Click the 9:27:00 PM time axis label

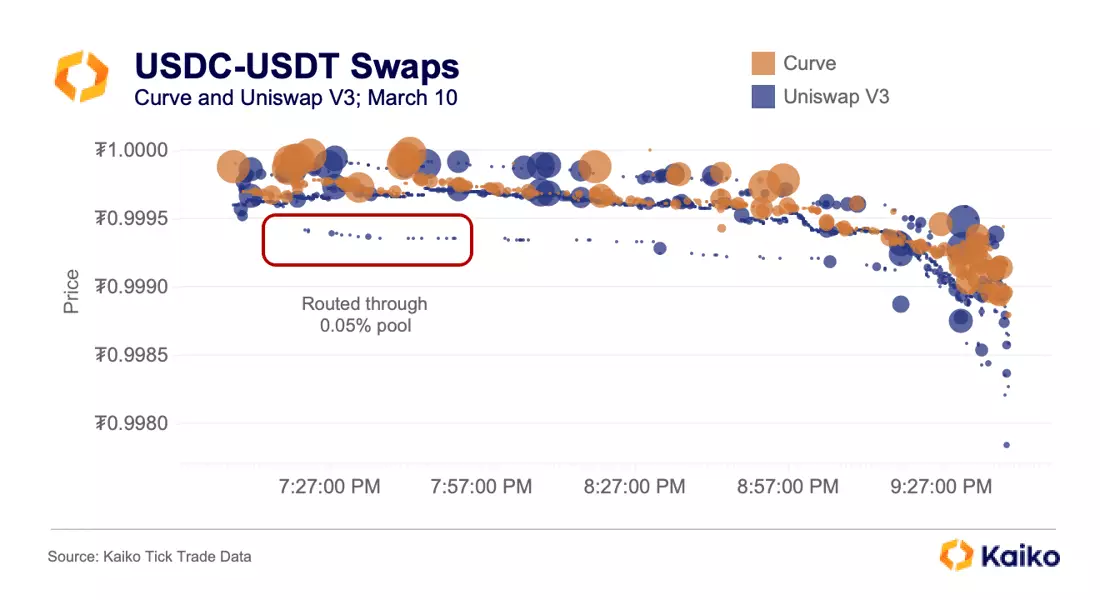(x=941, y=486)
